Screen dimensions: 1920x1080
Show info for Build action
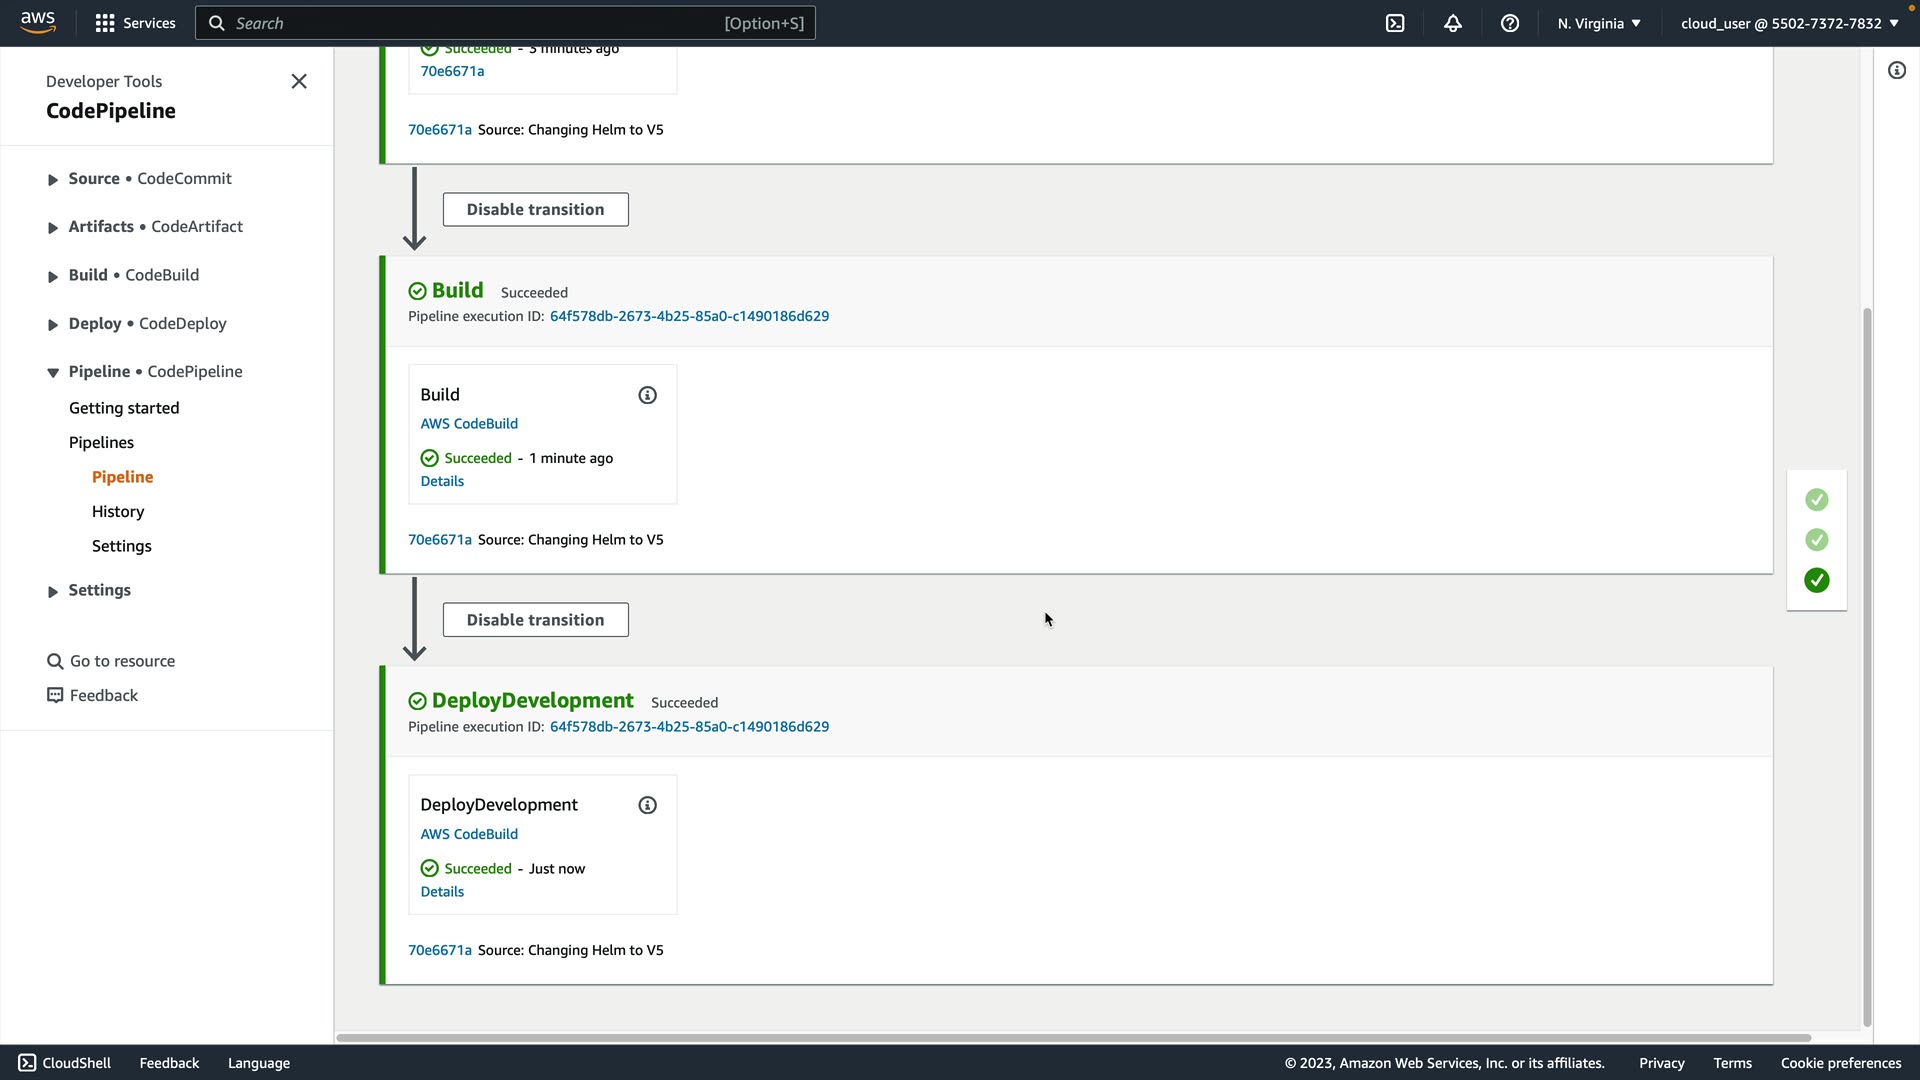647,395
